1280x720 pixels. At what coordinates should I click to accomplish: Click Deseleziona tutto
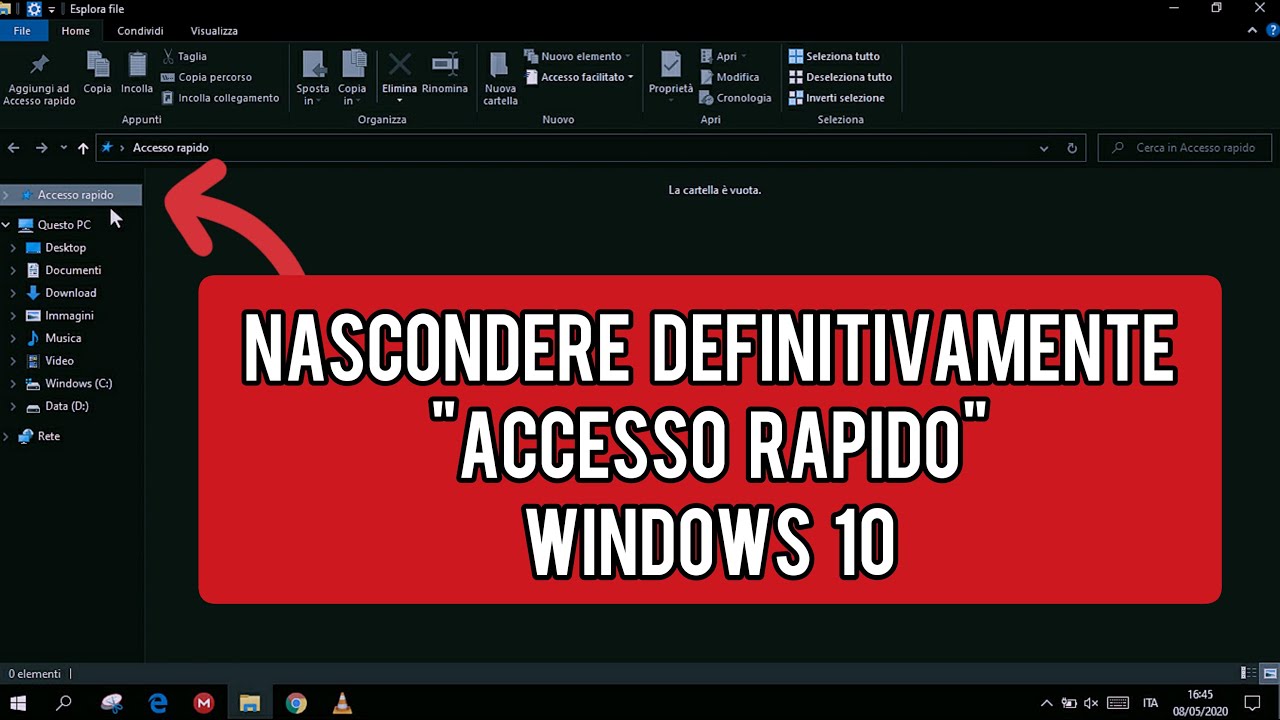(x=840, y=77)
